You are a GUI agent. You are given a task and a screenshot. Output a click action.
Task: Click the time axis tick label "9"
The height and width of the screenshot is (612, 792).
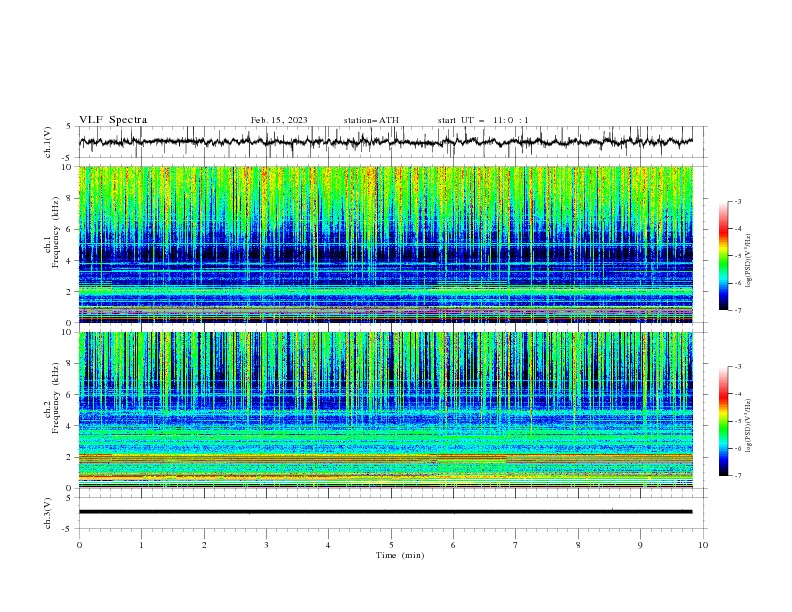click(640, 545)
